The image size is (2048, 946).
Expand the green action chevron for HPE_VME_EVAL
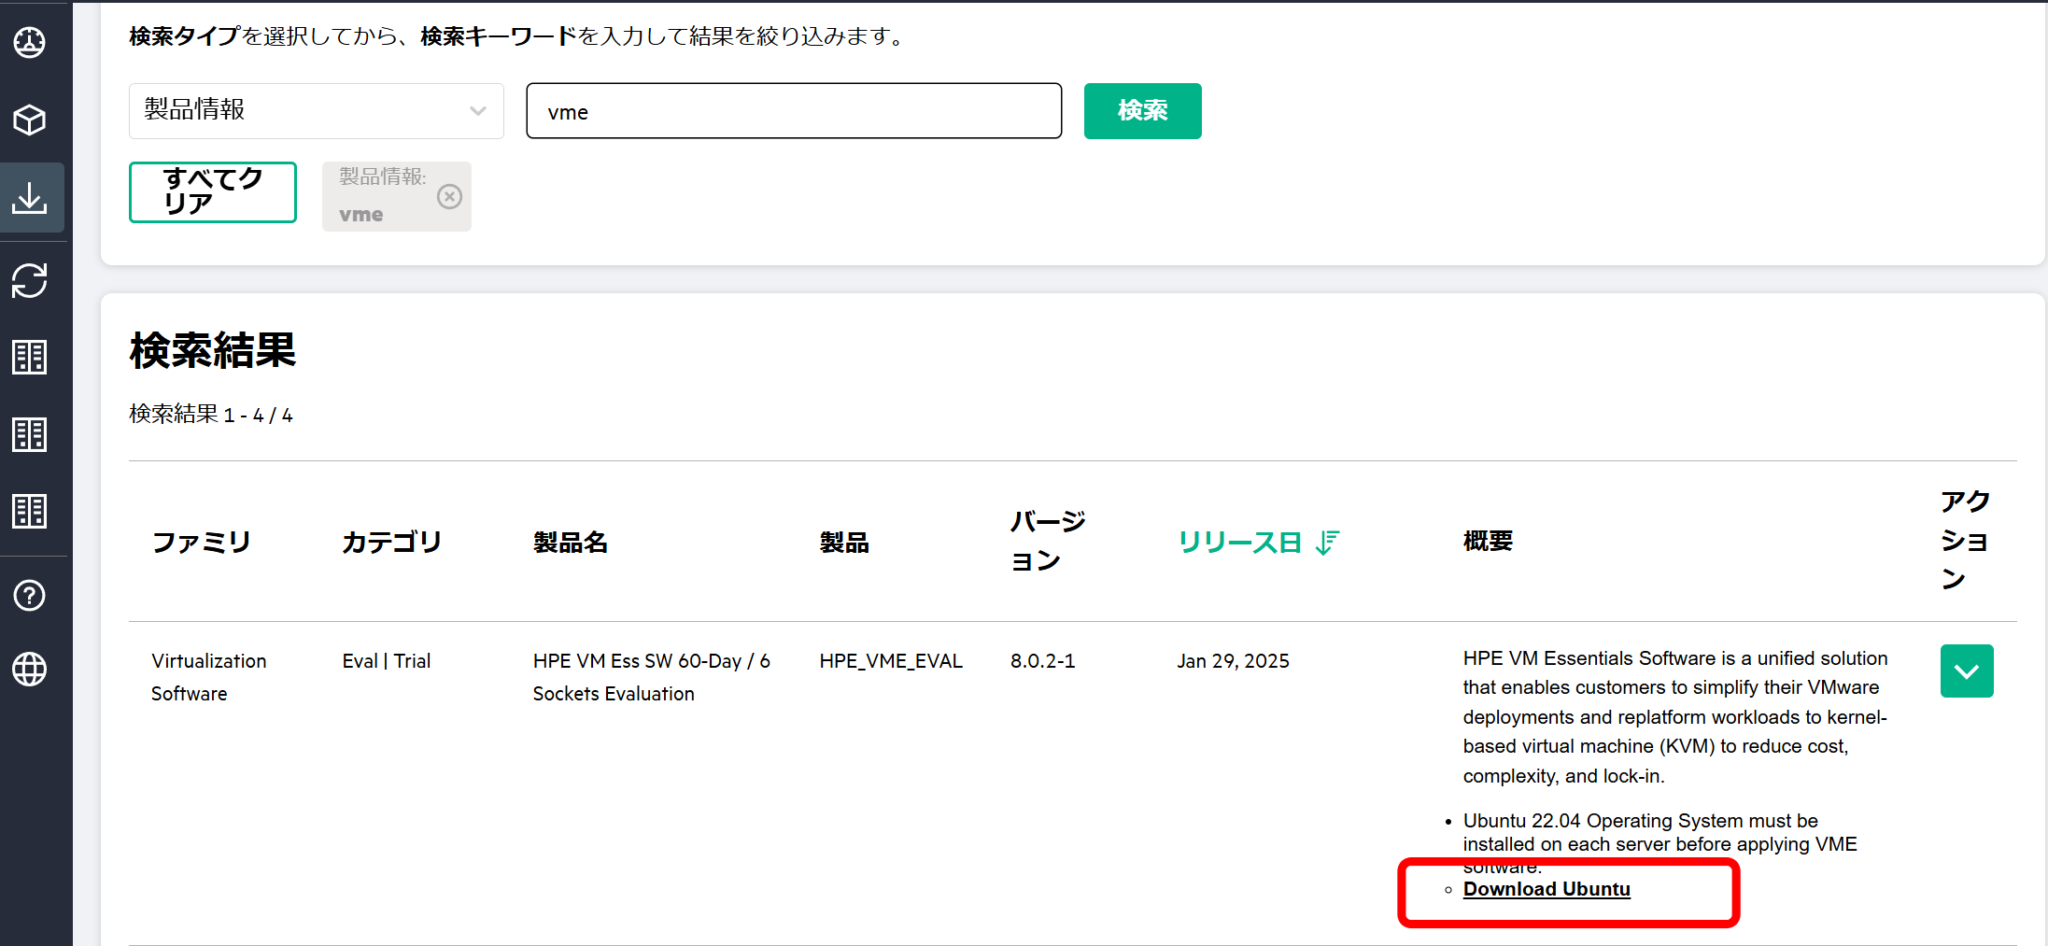point(1965,671)
